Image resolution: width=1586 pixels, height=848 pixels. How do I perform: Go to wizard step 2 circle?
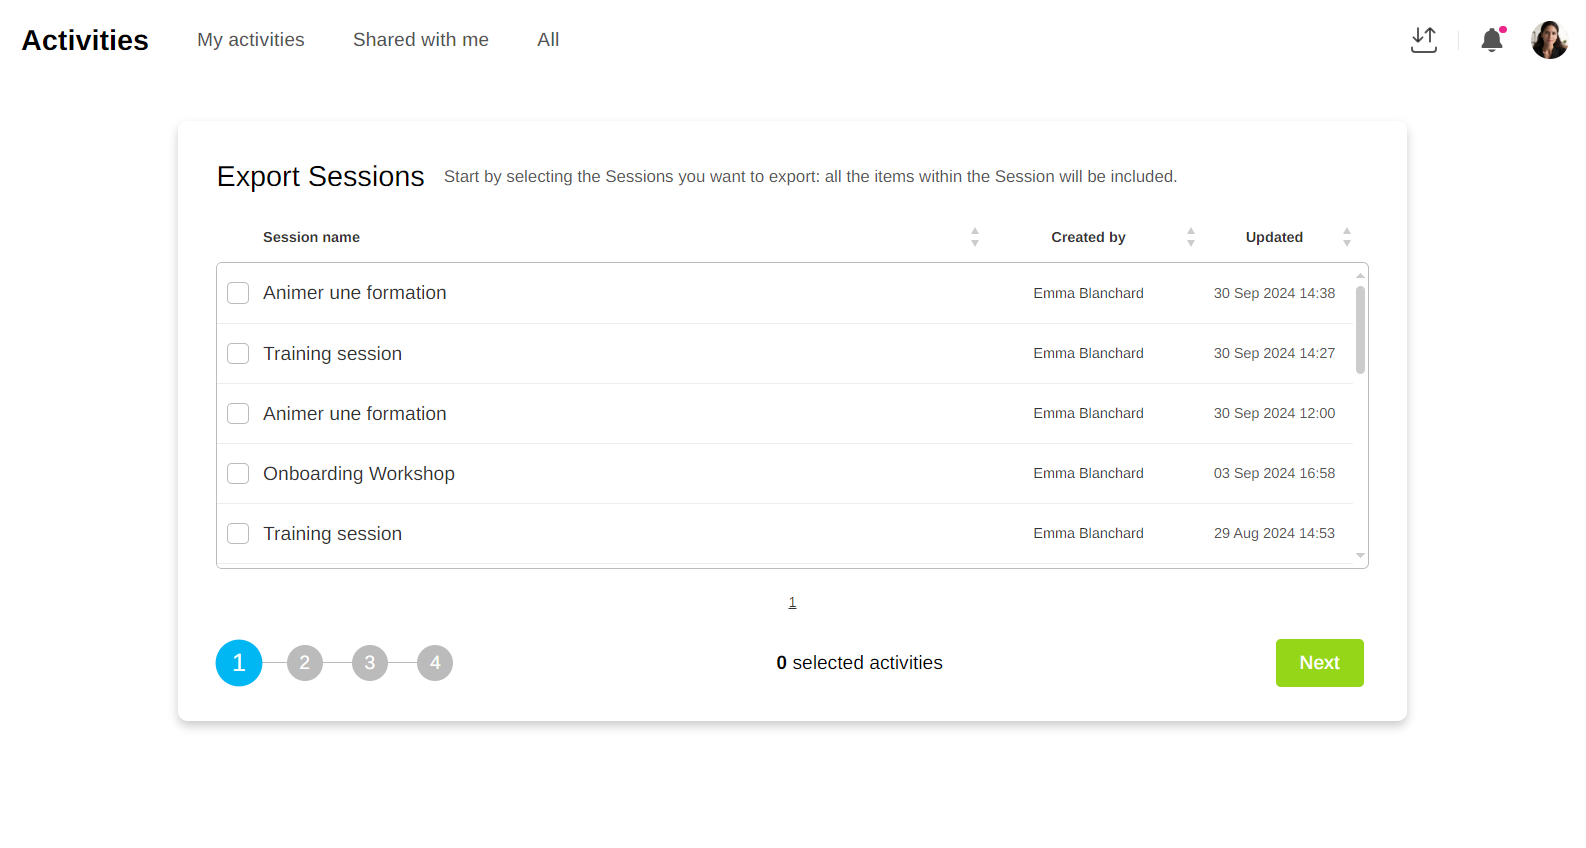[x=305, y=663]
